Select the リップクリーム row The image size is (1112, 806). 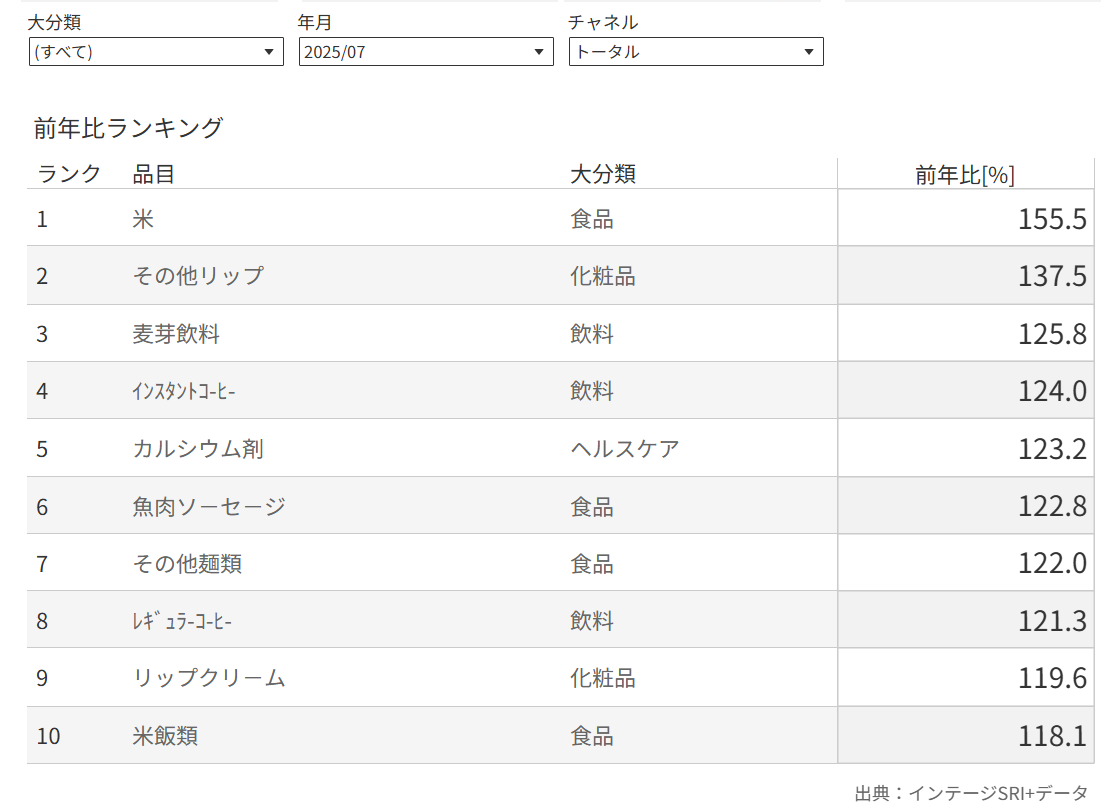(x=209, y=679)
